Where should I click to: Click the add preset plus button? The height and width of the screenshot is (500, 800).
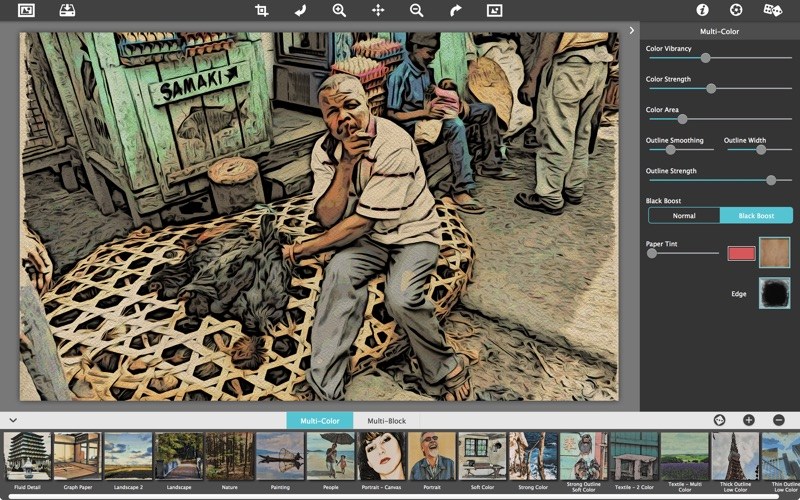748,420
